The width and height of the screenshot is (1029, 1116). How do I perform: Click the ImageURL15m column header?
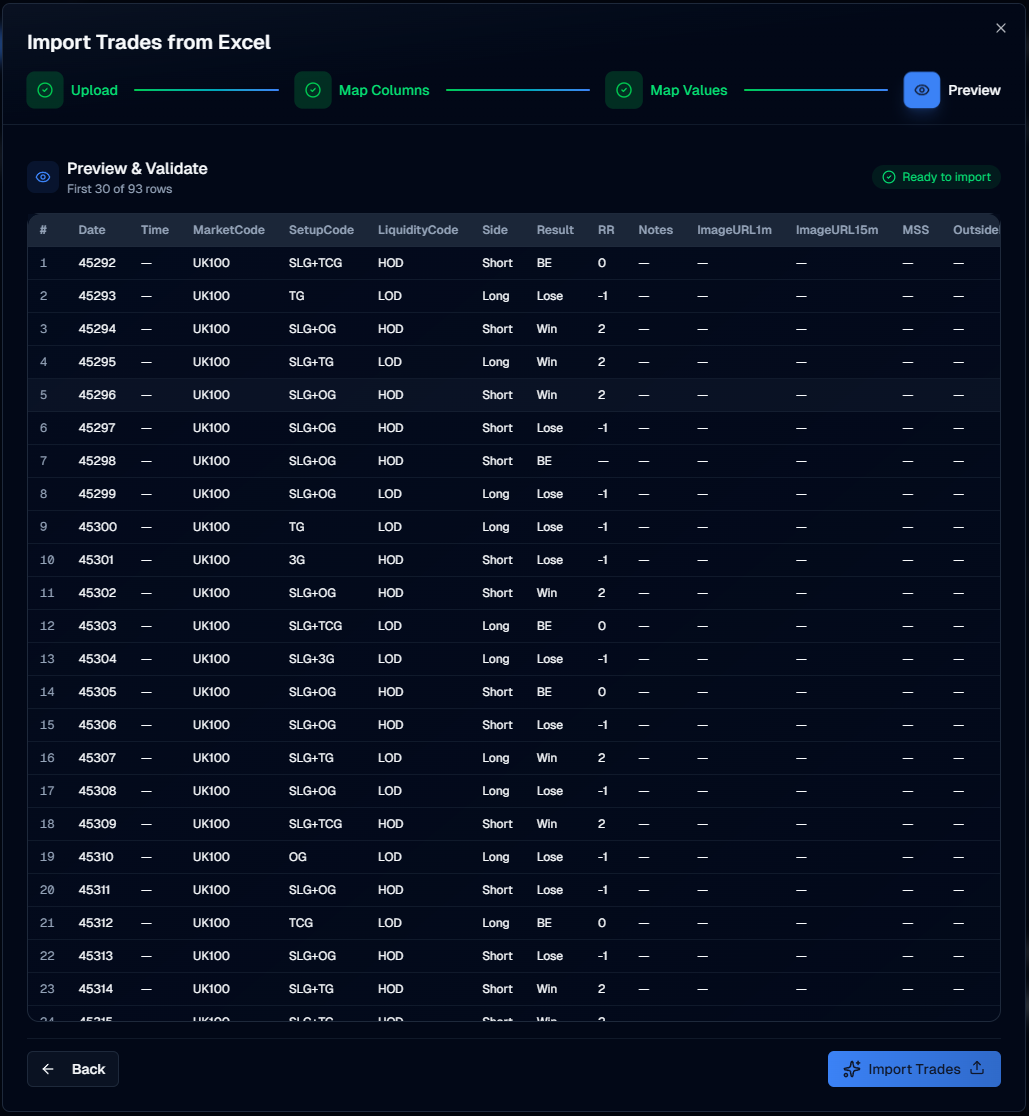coord(837,230)
